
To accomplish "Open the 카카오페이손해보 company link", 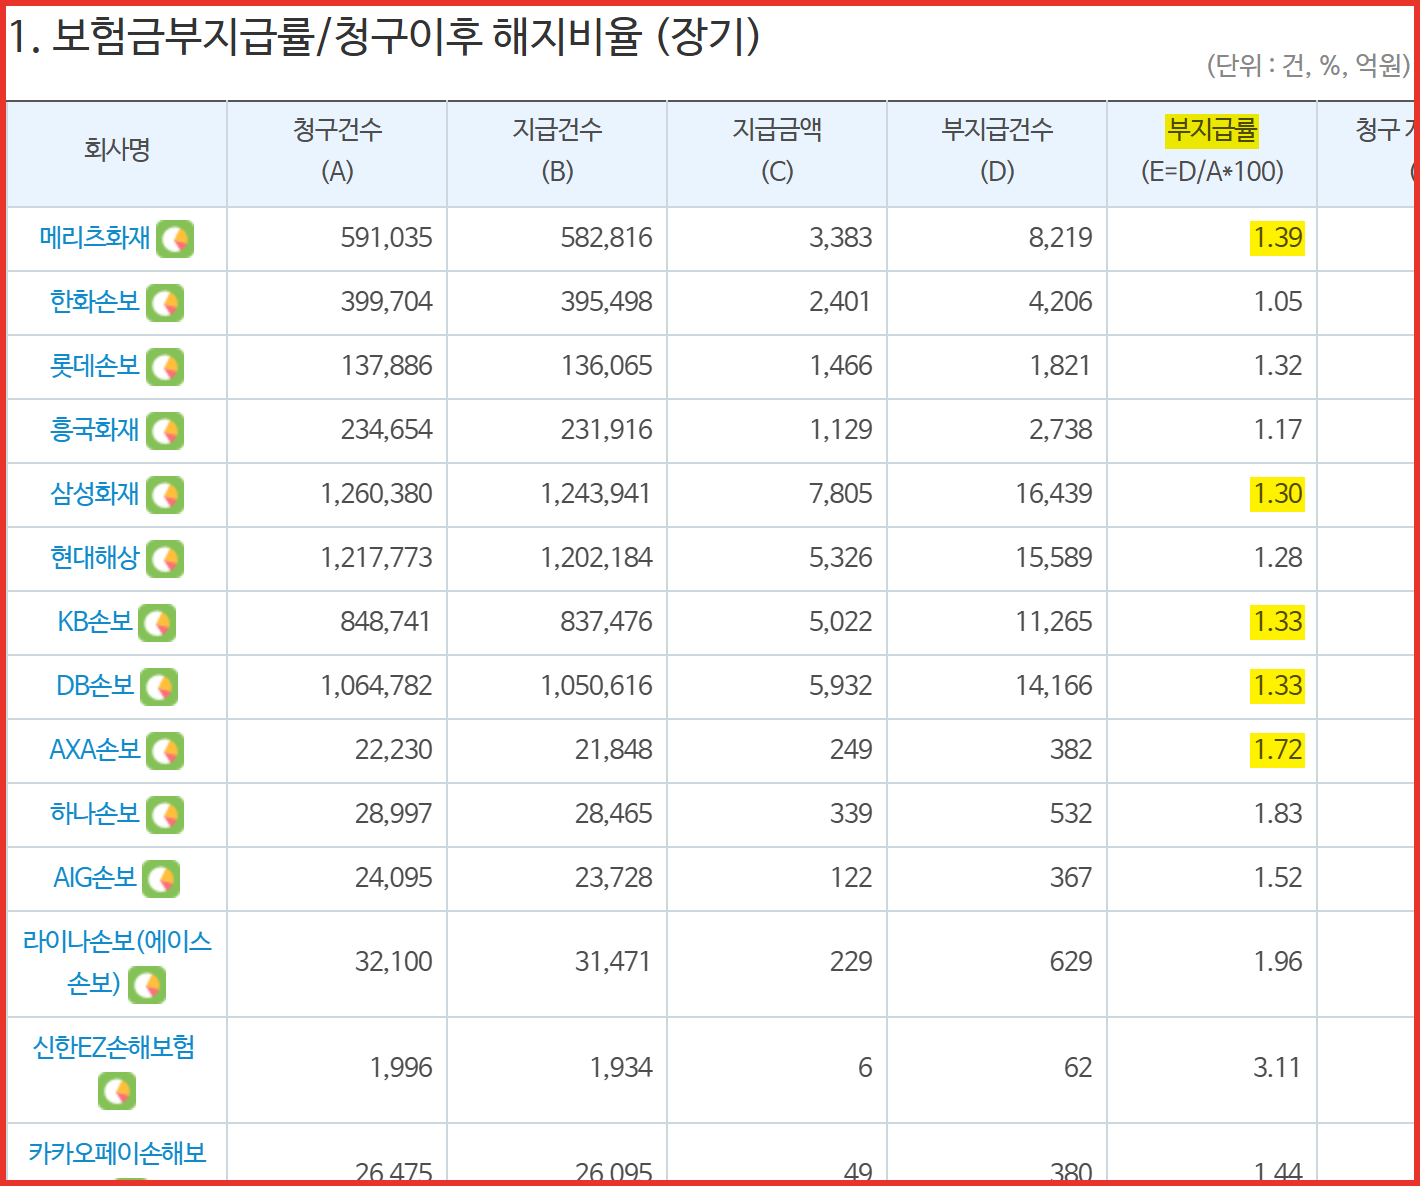I will point(117,1153).
